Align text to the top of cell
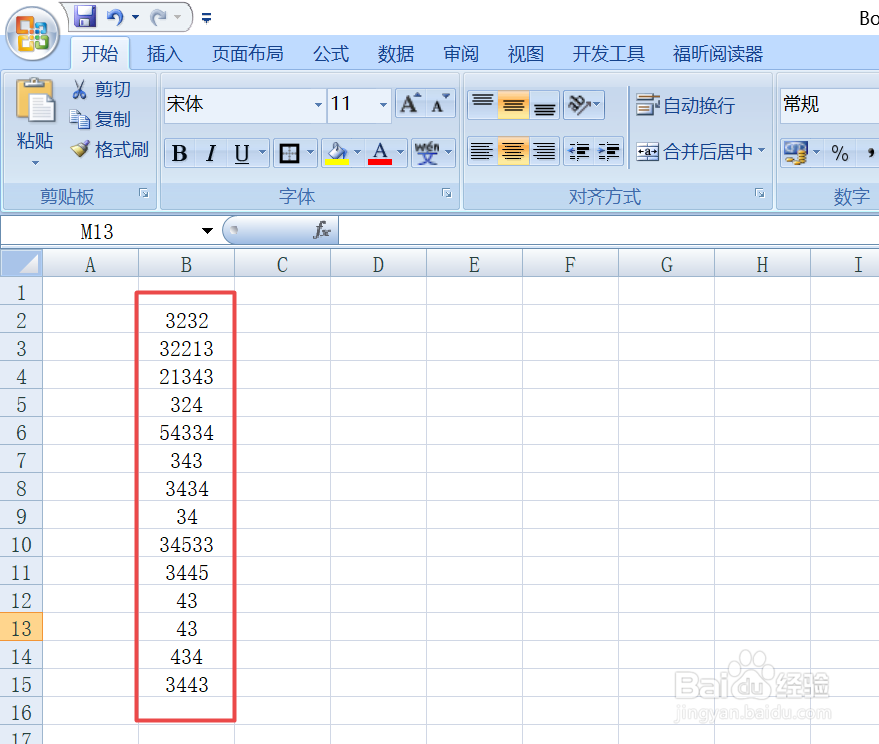This screenshot has width=879, height=744. click(x=482, y=104)
